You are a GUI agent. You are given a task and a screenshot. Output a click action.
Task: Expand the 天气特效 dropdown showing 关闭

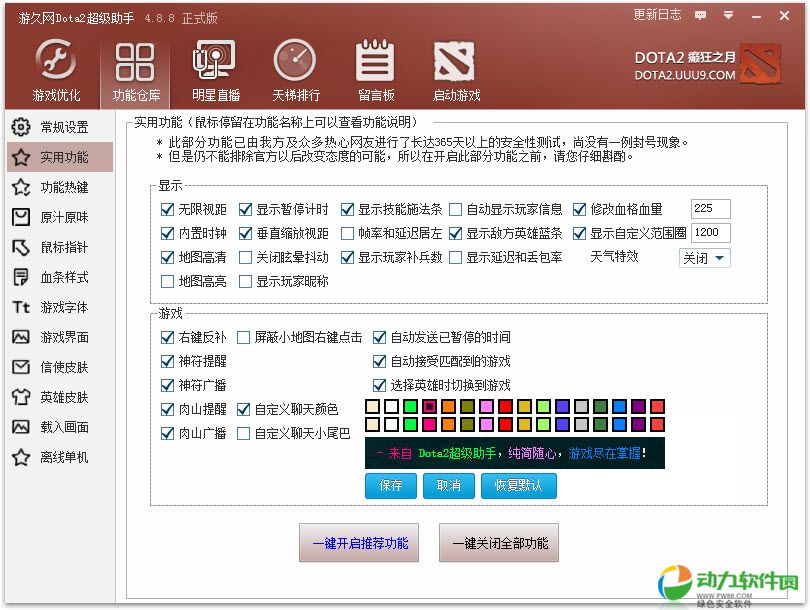pos(705,258)
